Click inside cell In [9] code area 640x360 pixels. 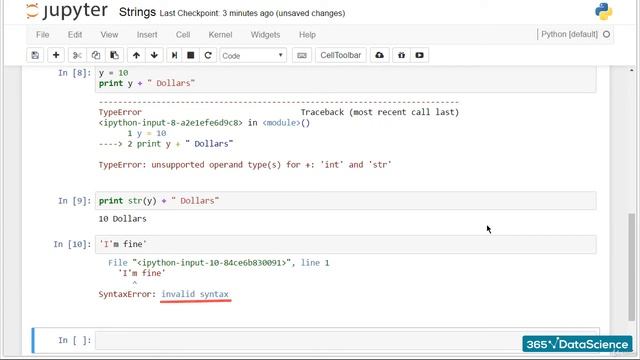[346, 201]
